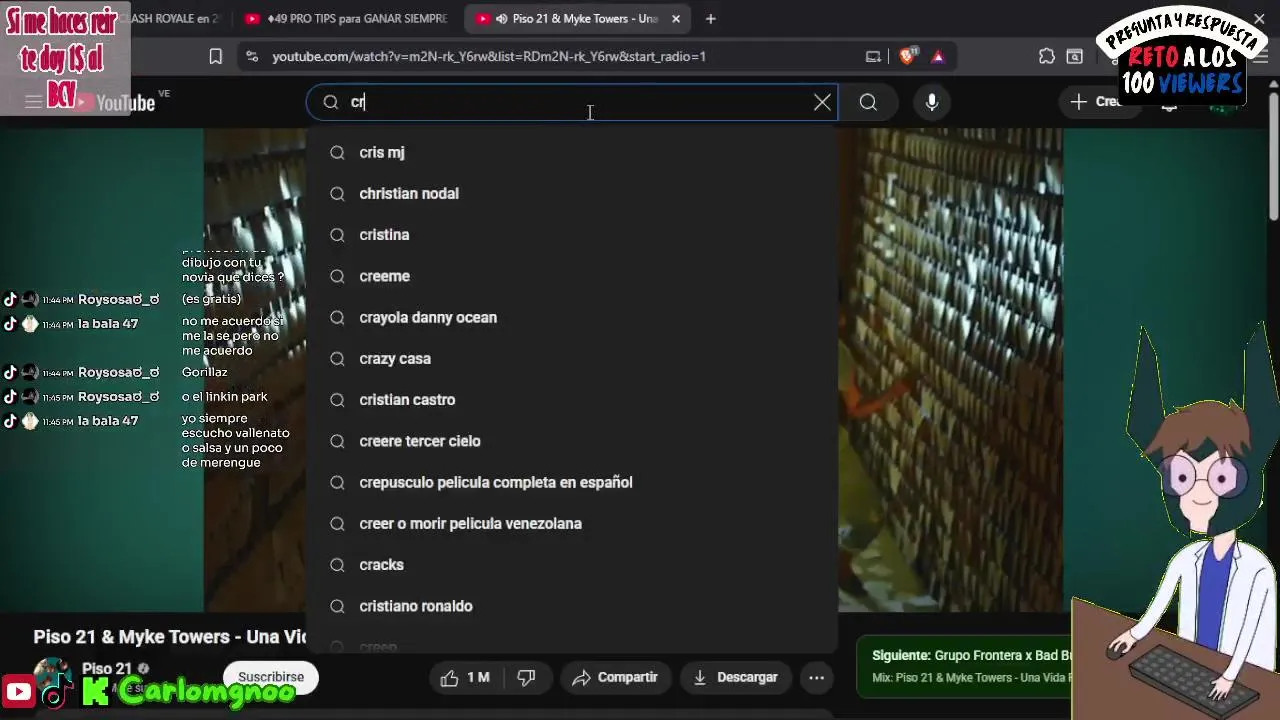Click search icon beside 'cracks' suggestion
Viewport: 1280px width, 720px height.
337,565
